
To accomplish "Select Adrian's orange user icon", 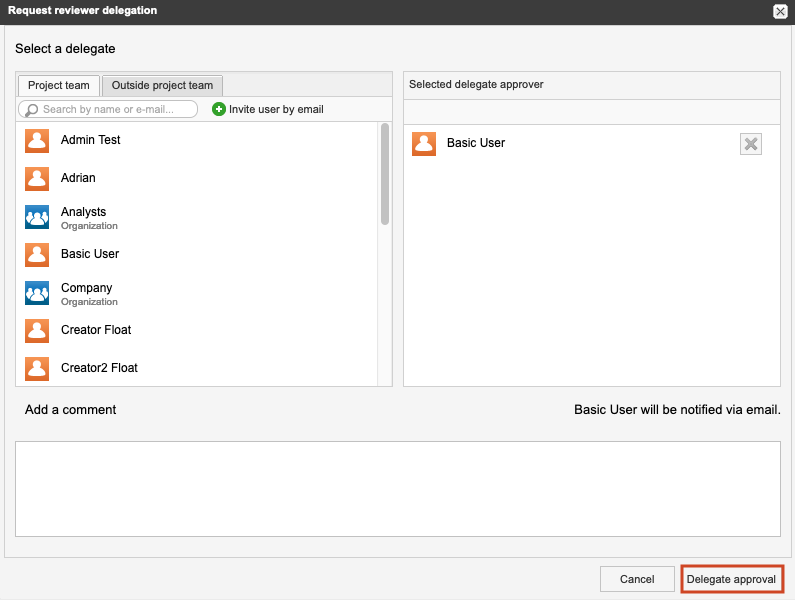I will tap(37, 179).
